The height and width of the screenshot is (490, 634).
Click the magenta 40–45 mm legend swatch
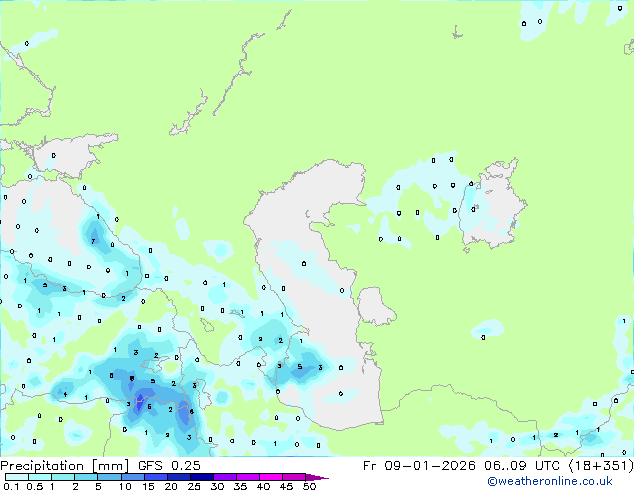[x=271, y=477]
